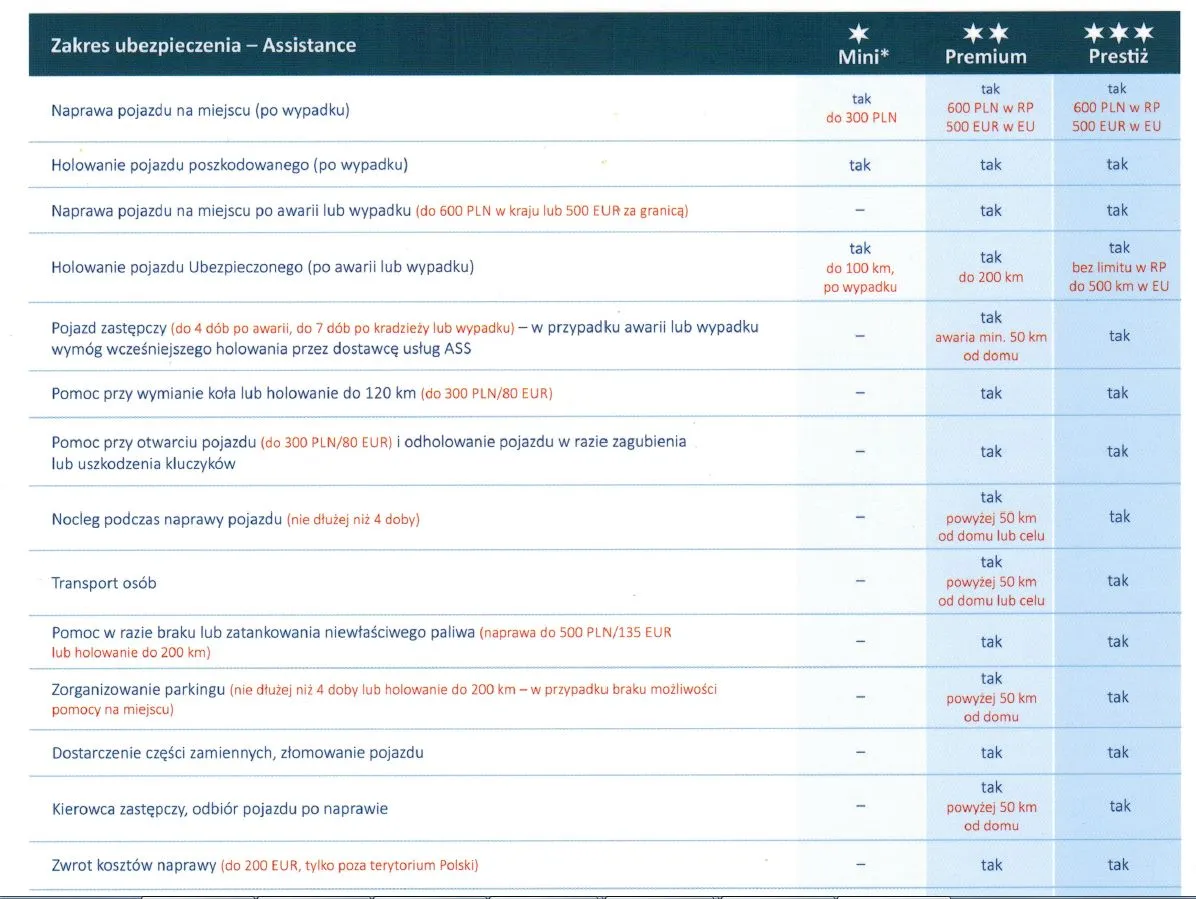This screenshot has height=899, width=1196.
Task: Click the 'Zakres ubezpieczenia – Assistance' table title
Action: coord(203,45)
